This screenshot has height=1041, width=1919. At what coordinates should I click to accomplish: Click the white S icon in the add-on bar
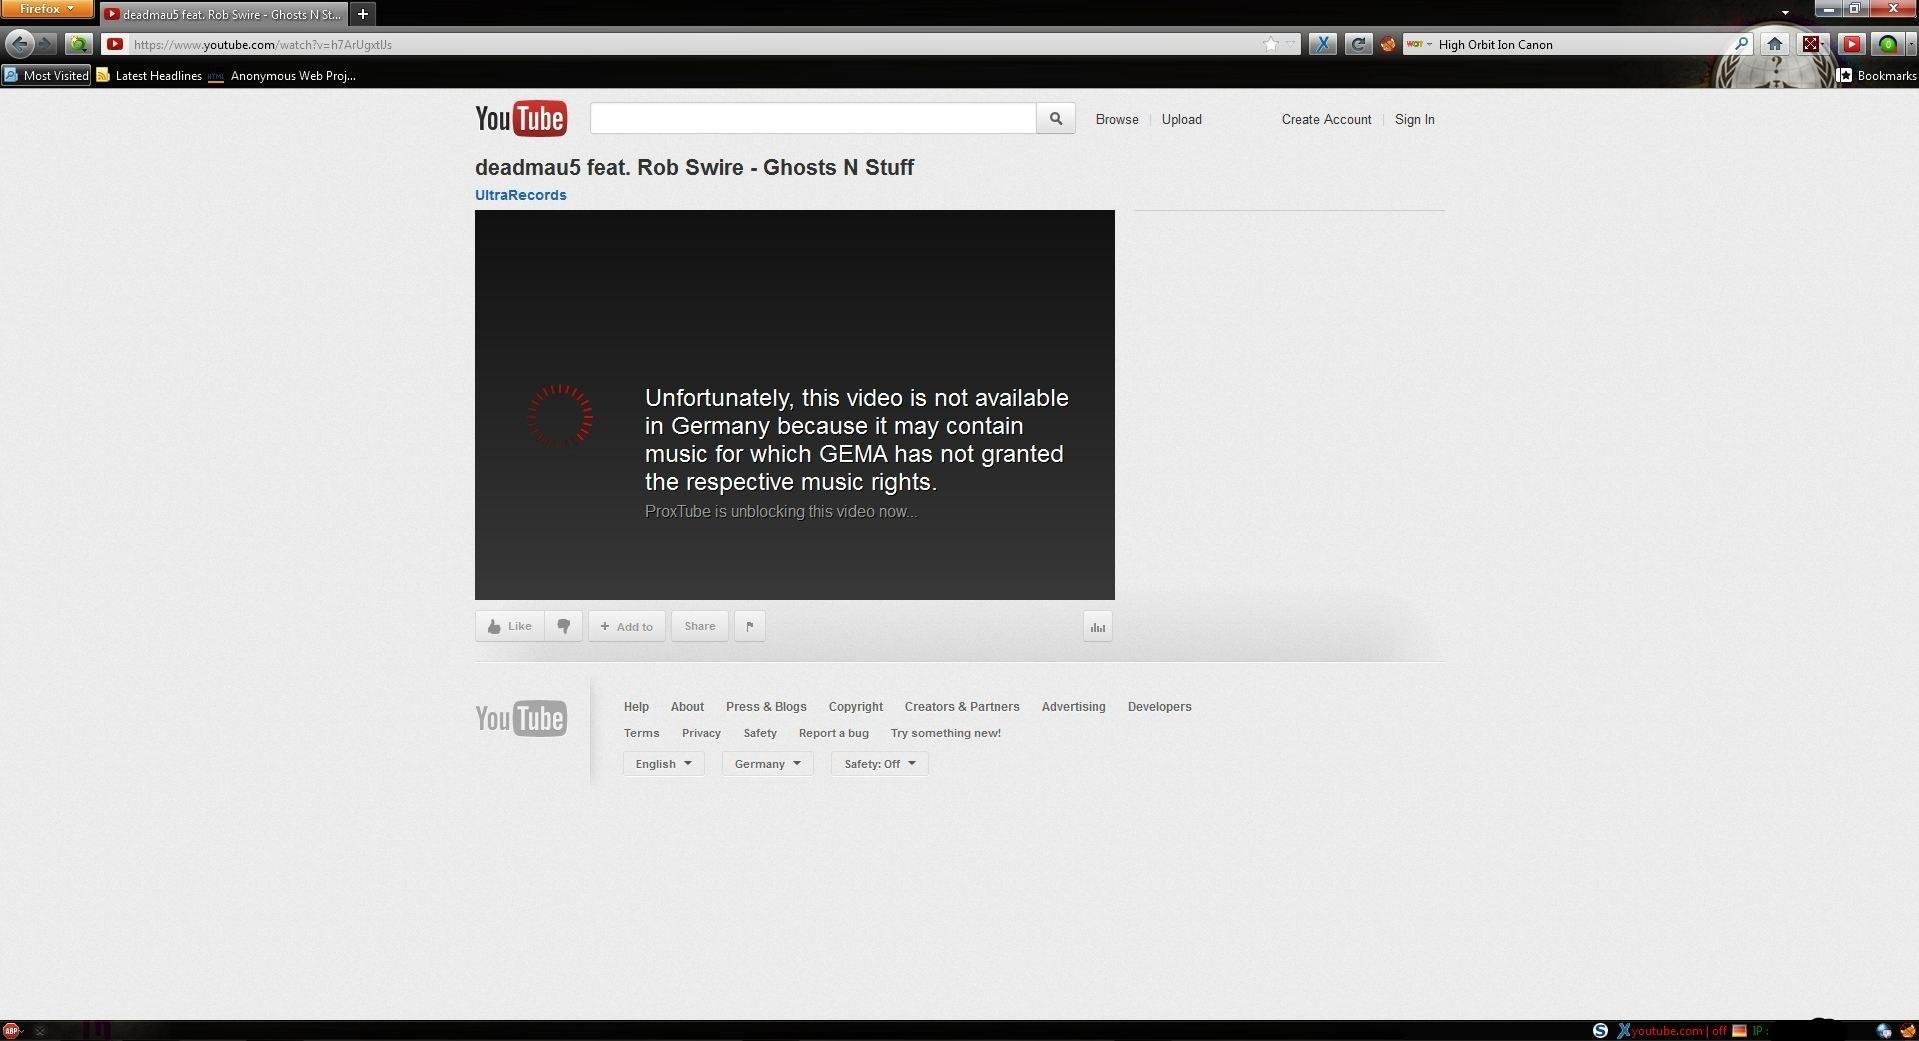click(1600, 1031)
